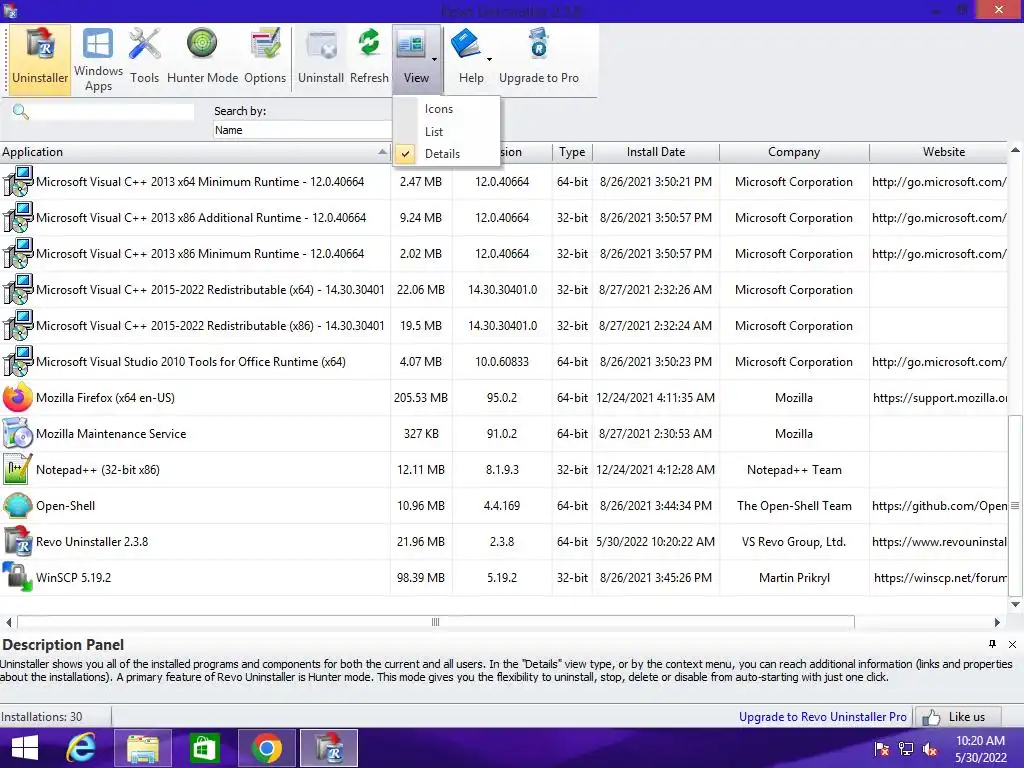The image size is (1024, 768).
Task: Open the Windows Apps section
Action: [x=98, y=60]
